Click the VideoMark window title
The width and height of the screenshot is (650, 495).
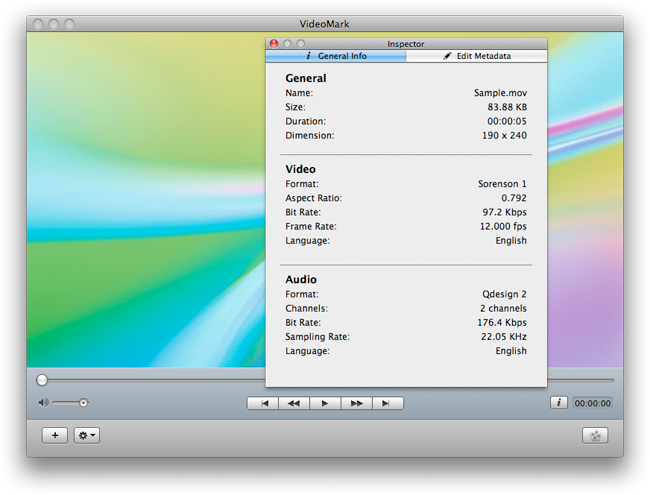(x=324, y=23)
